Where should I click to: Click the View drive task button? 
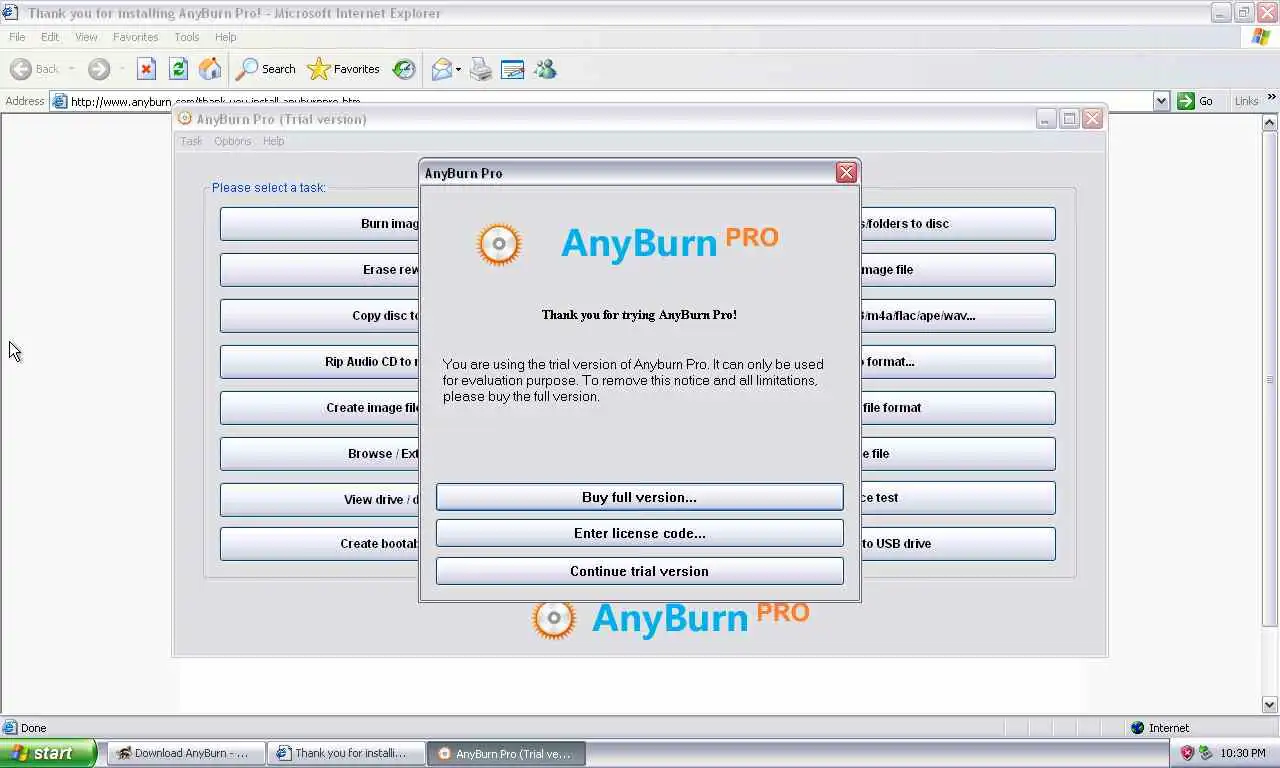click(x=320, y=499)
